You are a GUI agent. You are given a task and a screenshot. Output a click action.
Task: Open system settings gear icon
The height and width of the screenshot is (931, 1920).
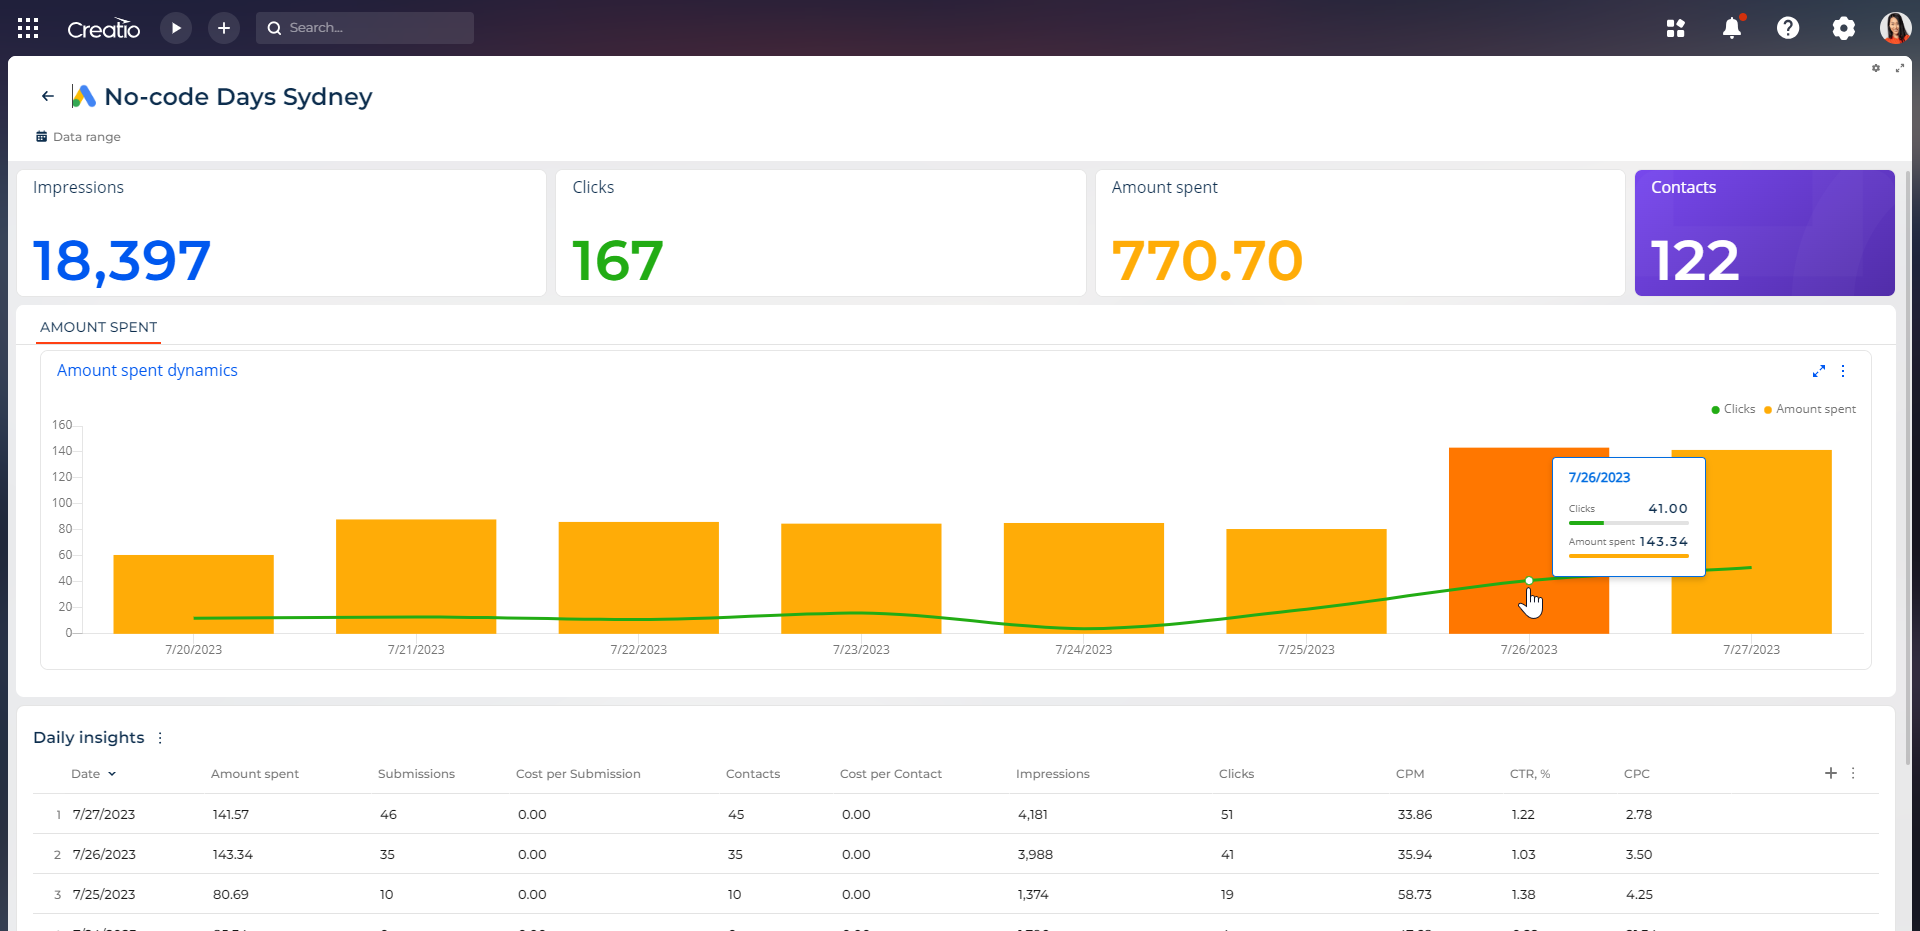coord(1843,28)
